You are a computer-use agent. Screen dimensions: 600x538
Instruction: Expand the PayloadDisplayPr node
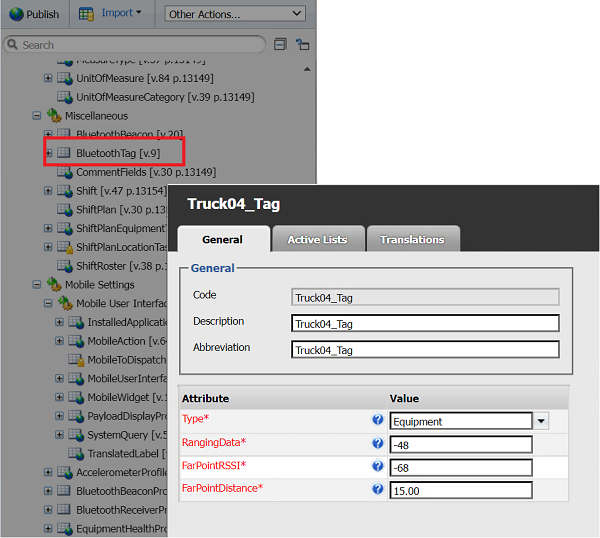pos(59,416)
